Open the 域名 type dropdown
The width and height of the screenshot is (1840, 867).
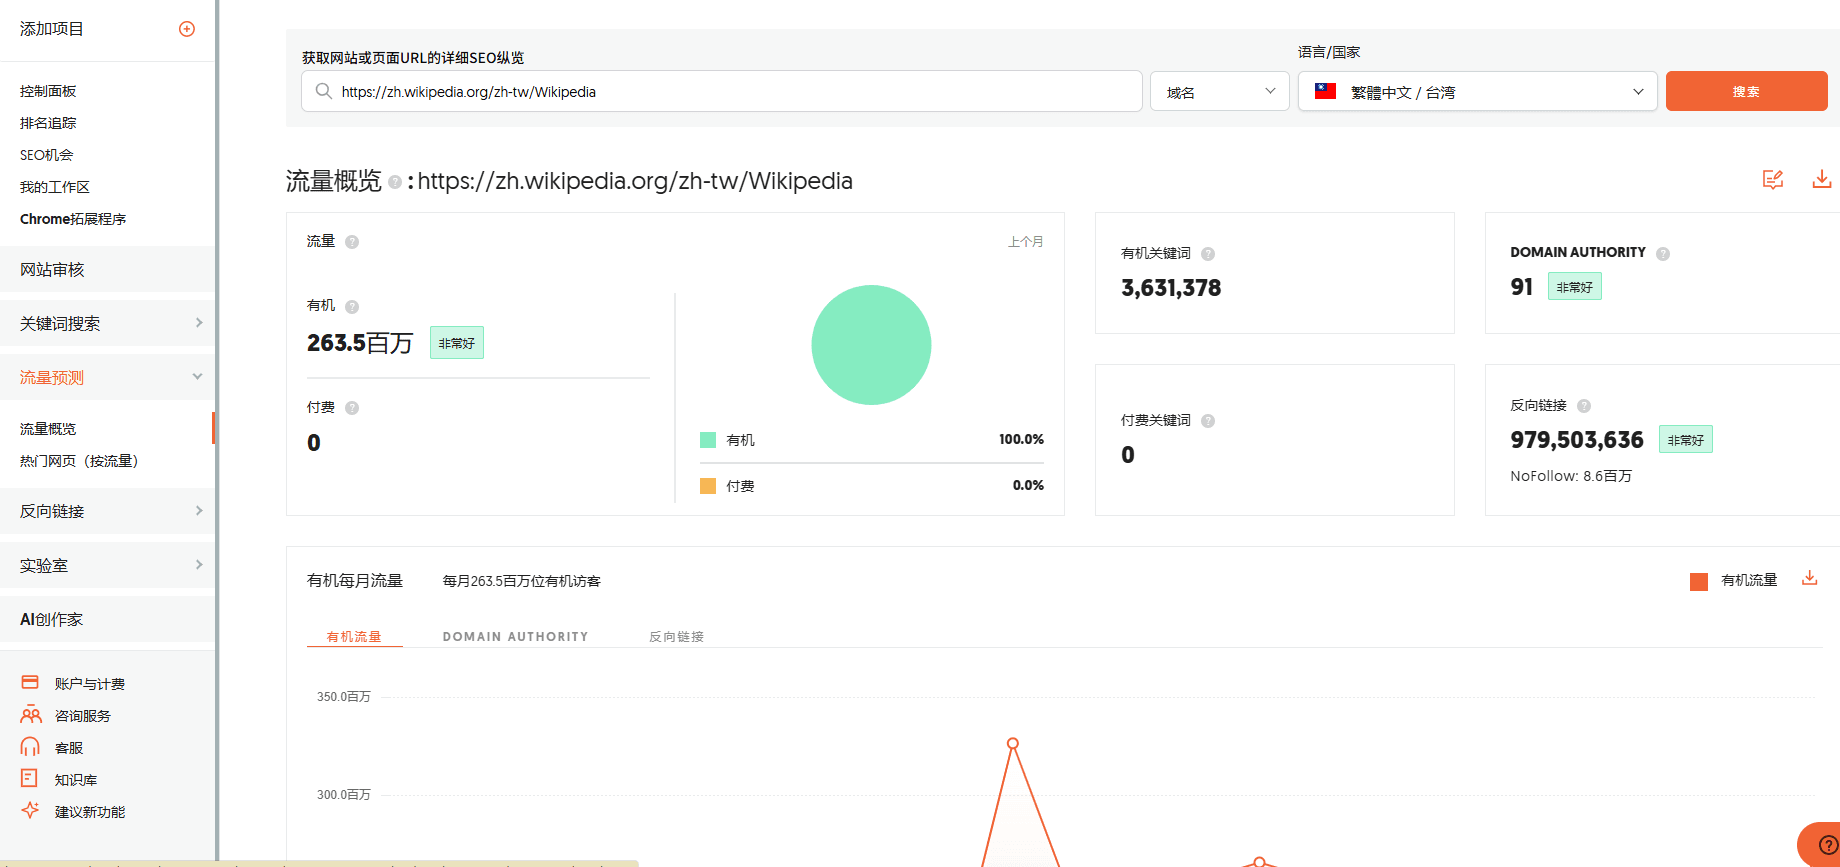click(1220, 91)
